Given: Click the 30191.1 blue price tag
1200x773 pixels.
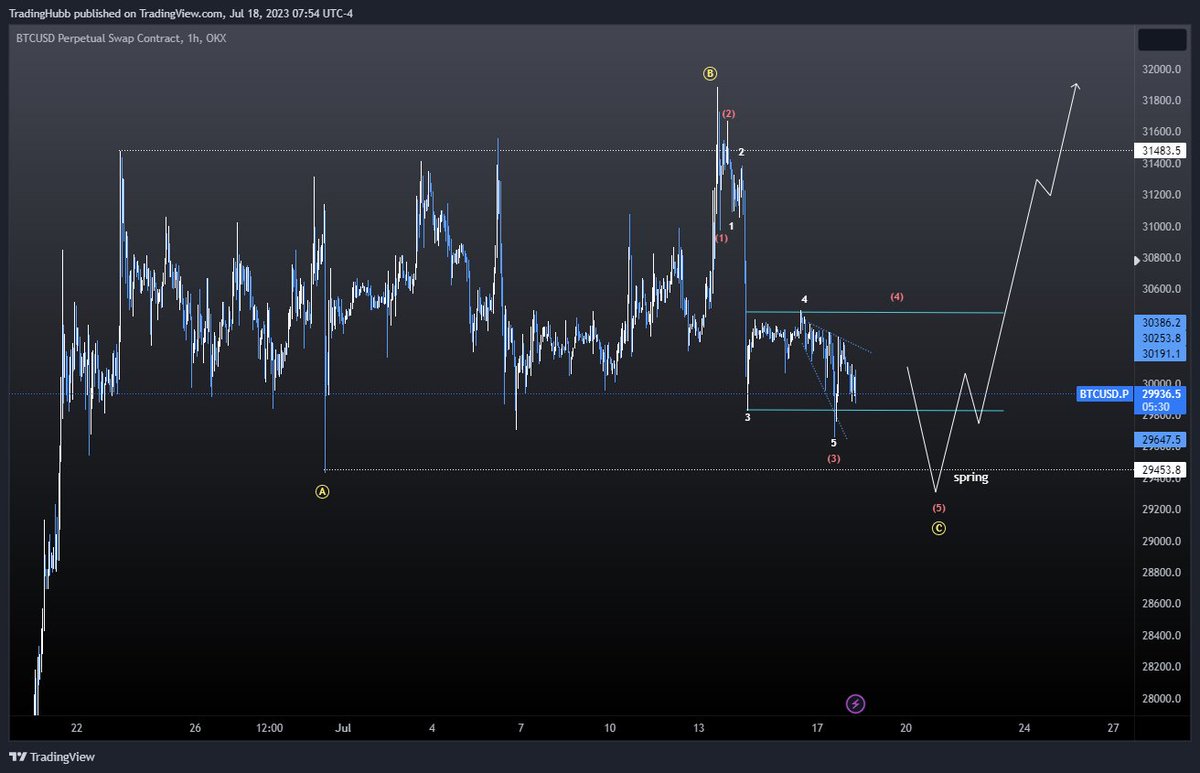Looking at the screenshot, I should [1163, 353].
